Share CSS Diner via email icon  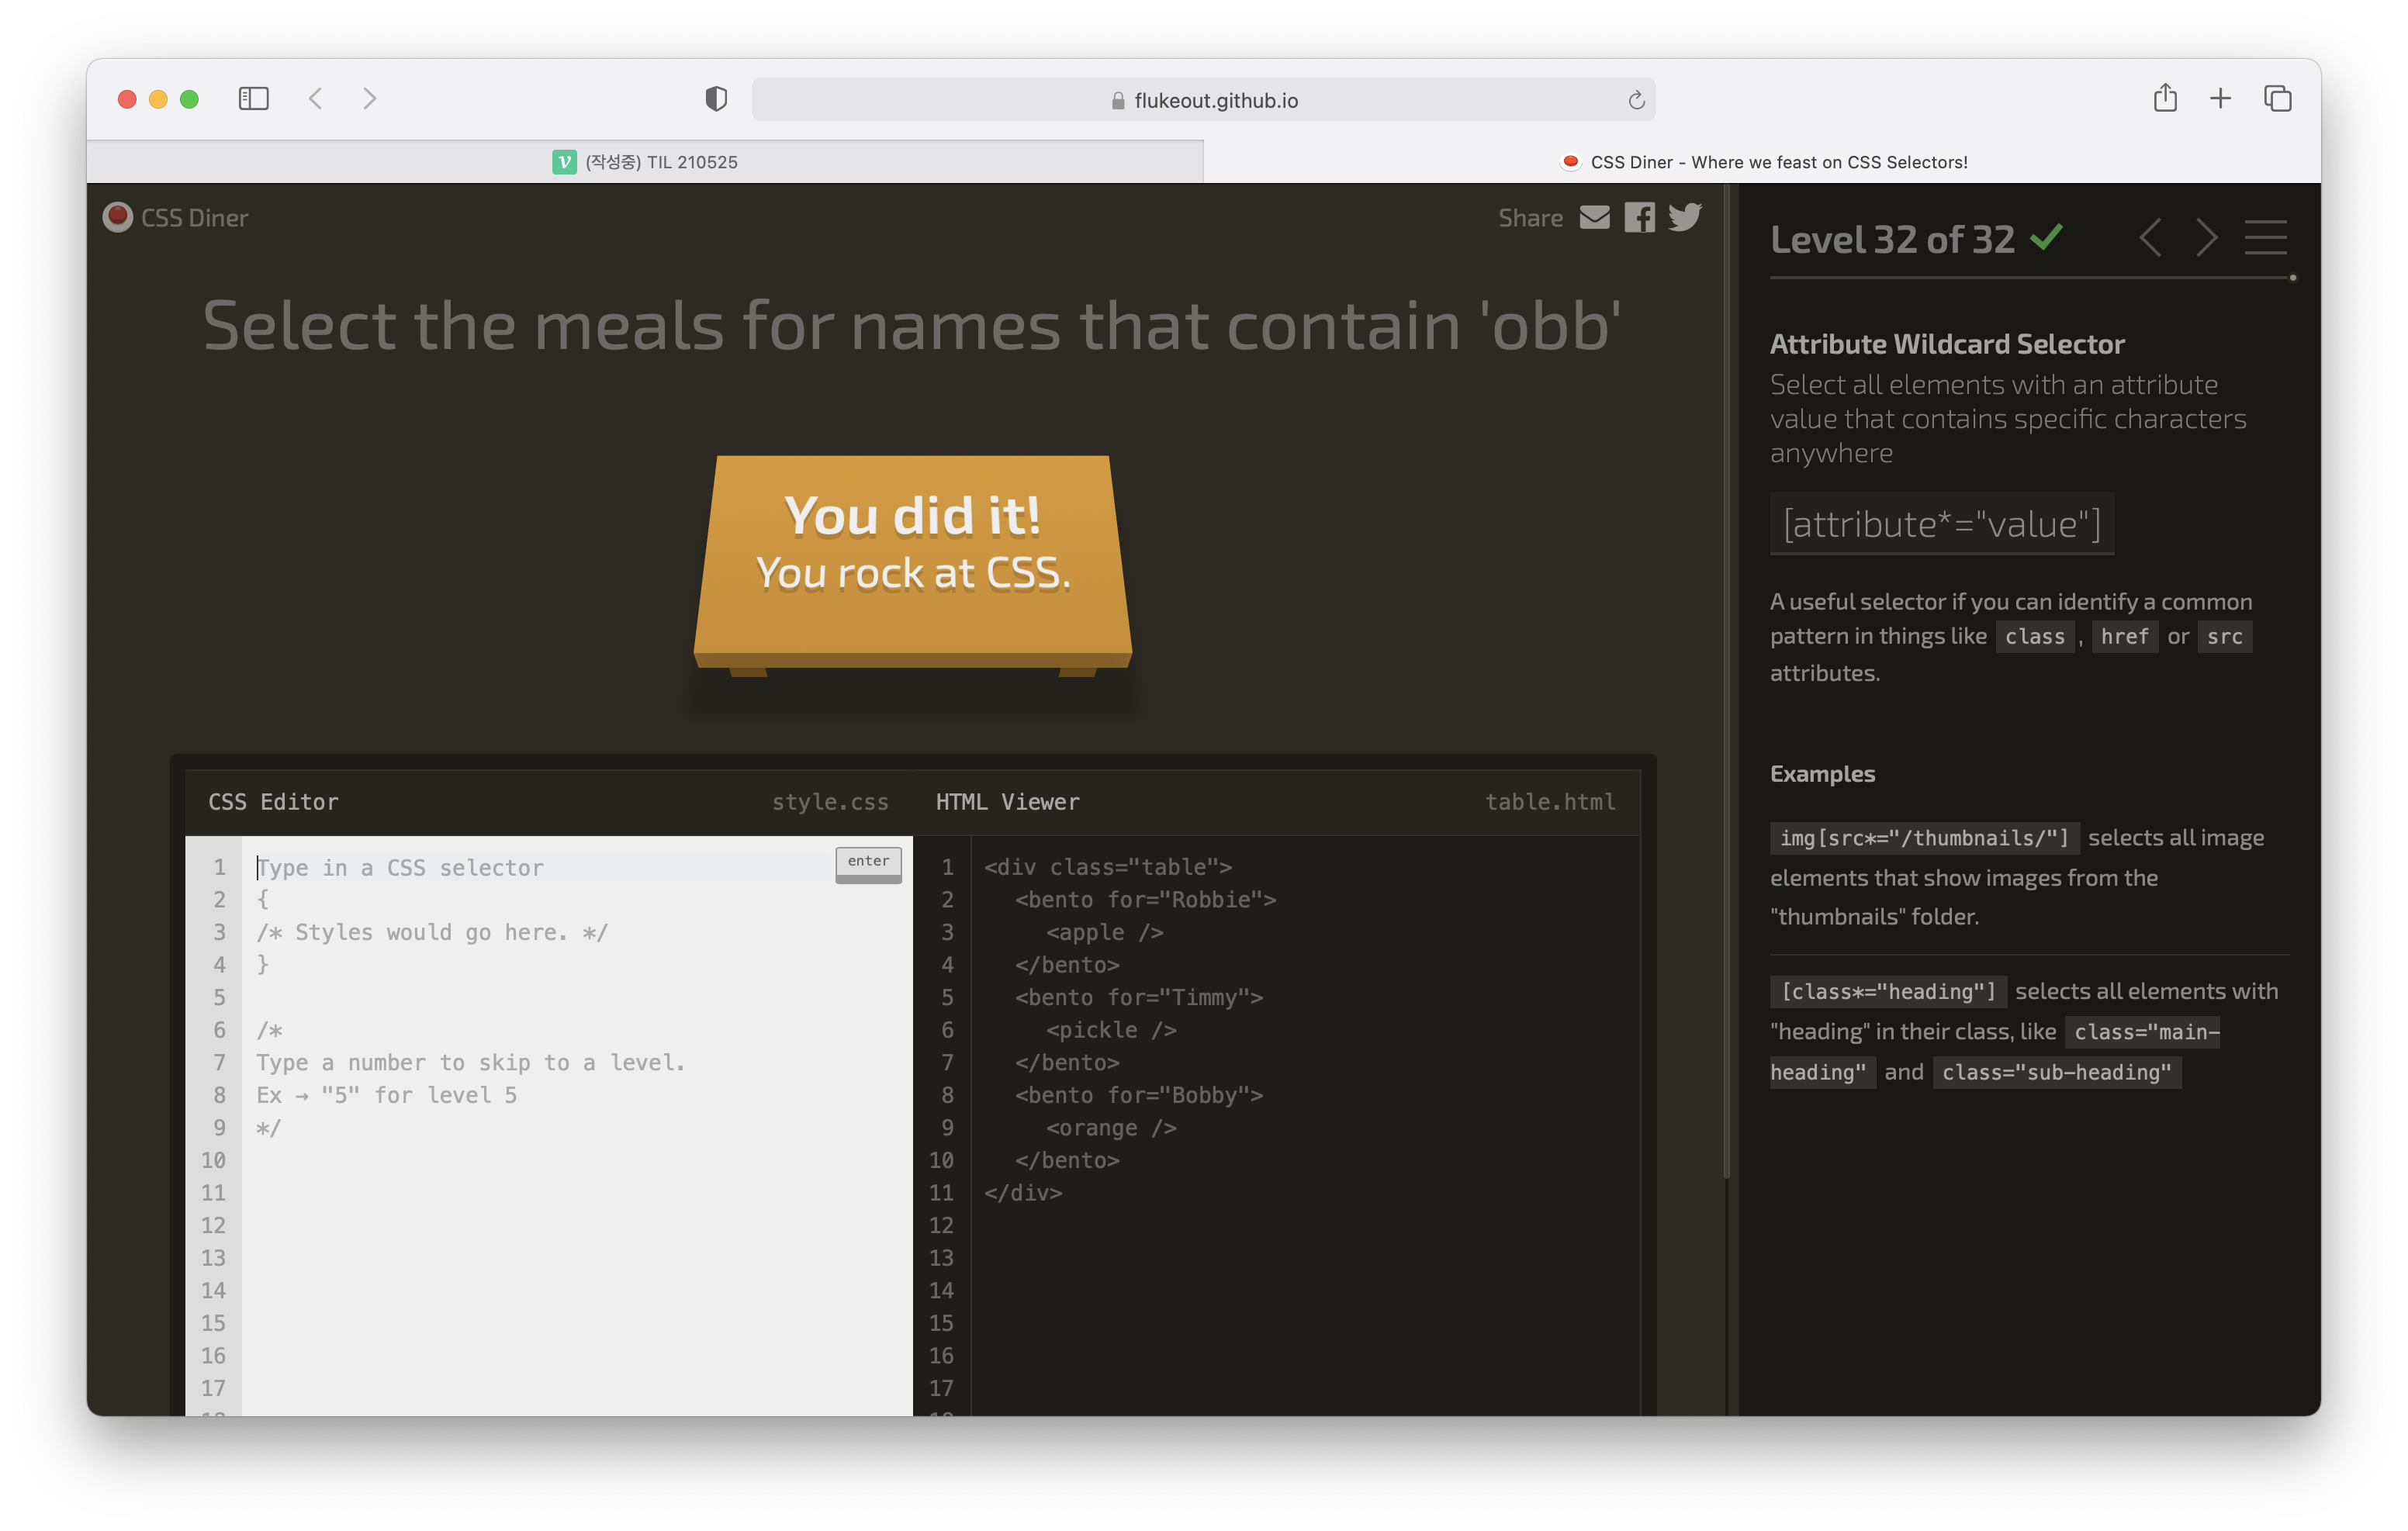[x=1594, y=217]
